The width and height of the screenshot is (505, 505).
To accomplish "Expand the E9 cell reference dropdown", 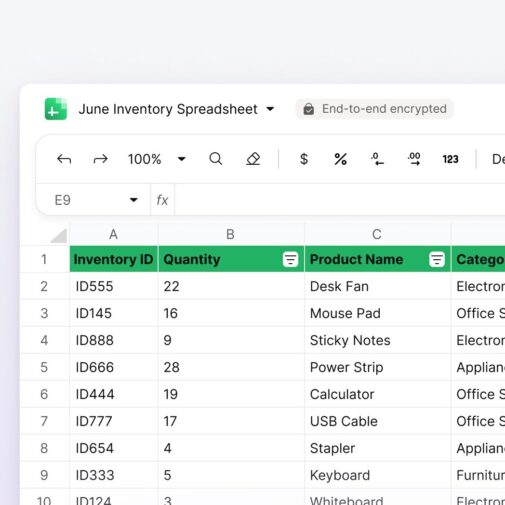I will (x=134, y=200).
